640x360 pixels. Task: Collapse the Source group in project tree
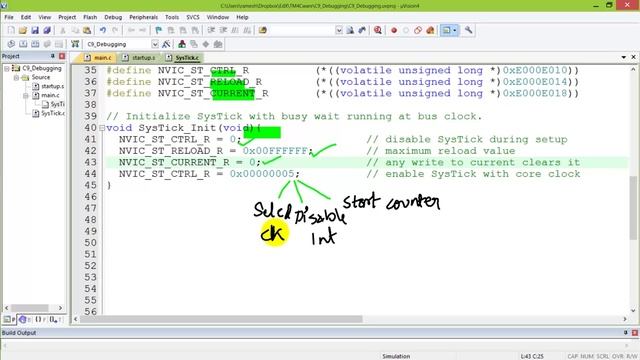16,77
